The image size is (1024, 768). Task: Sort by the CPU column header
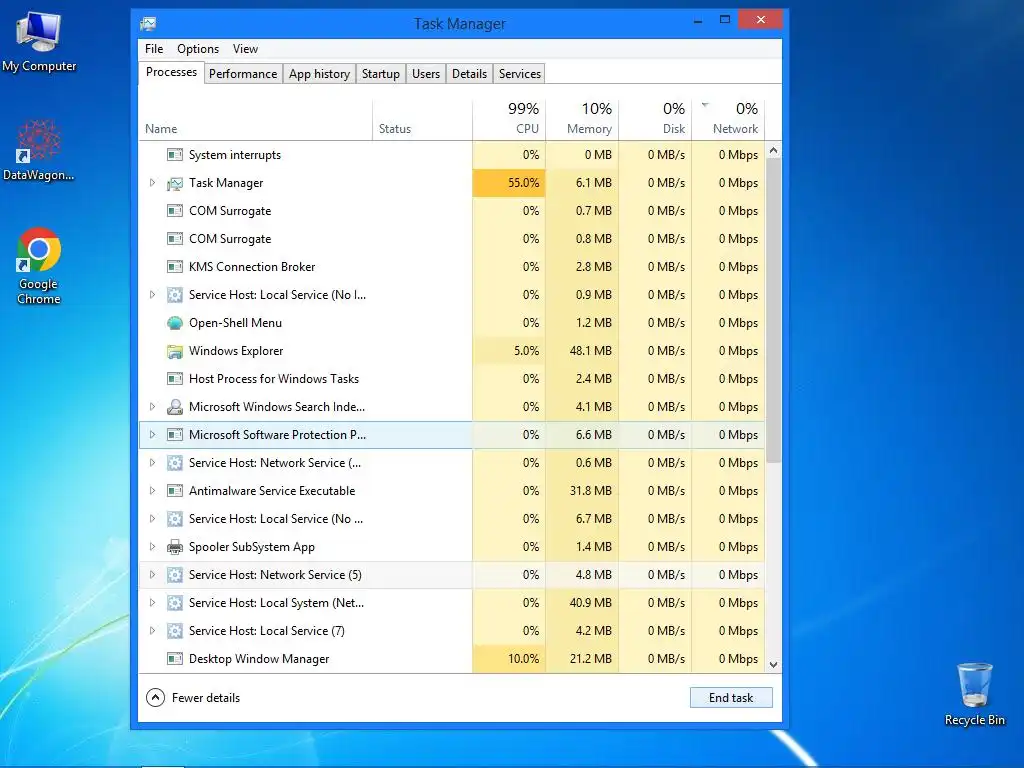pyautogui.click(x=509, y=120)
